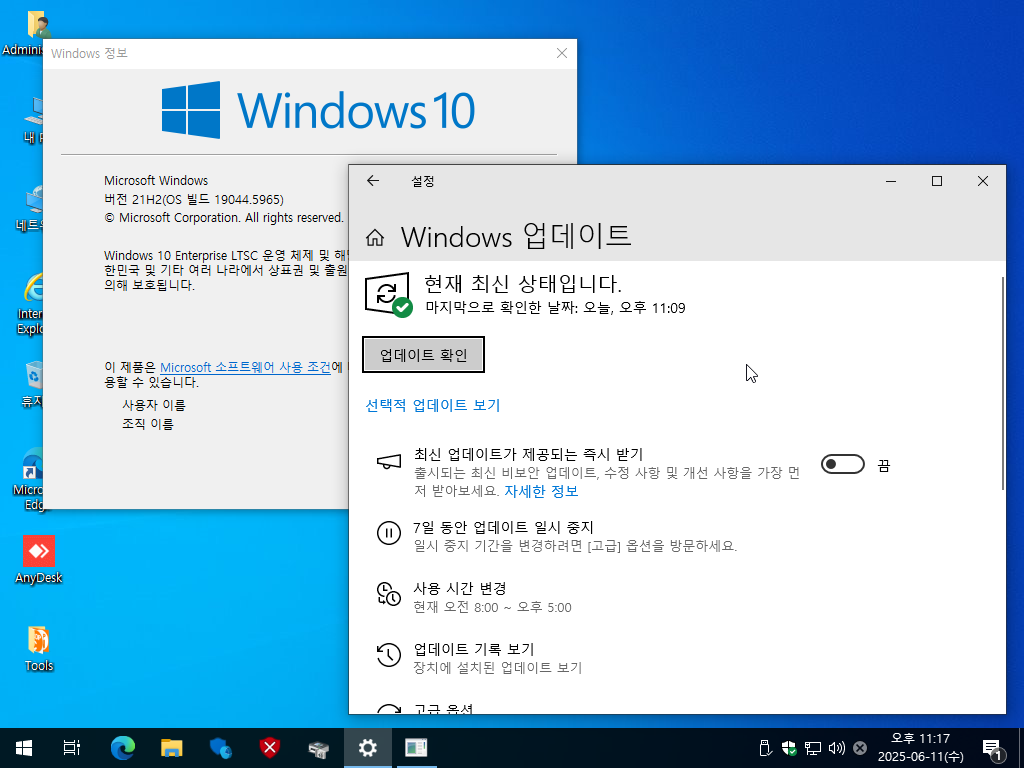Minimize the 설정 window
The image size is (1024, 768).
(x=891, y=181)
